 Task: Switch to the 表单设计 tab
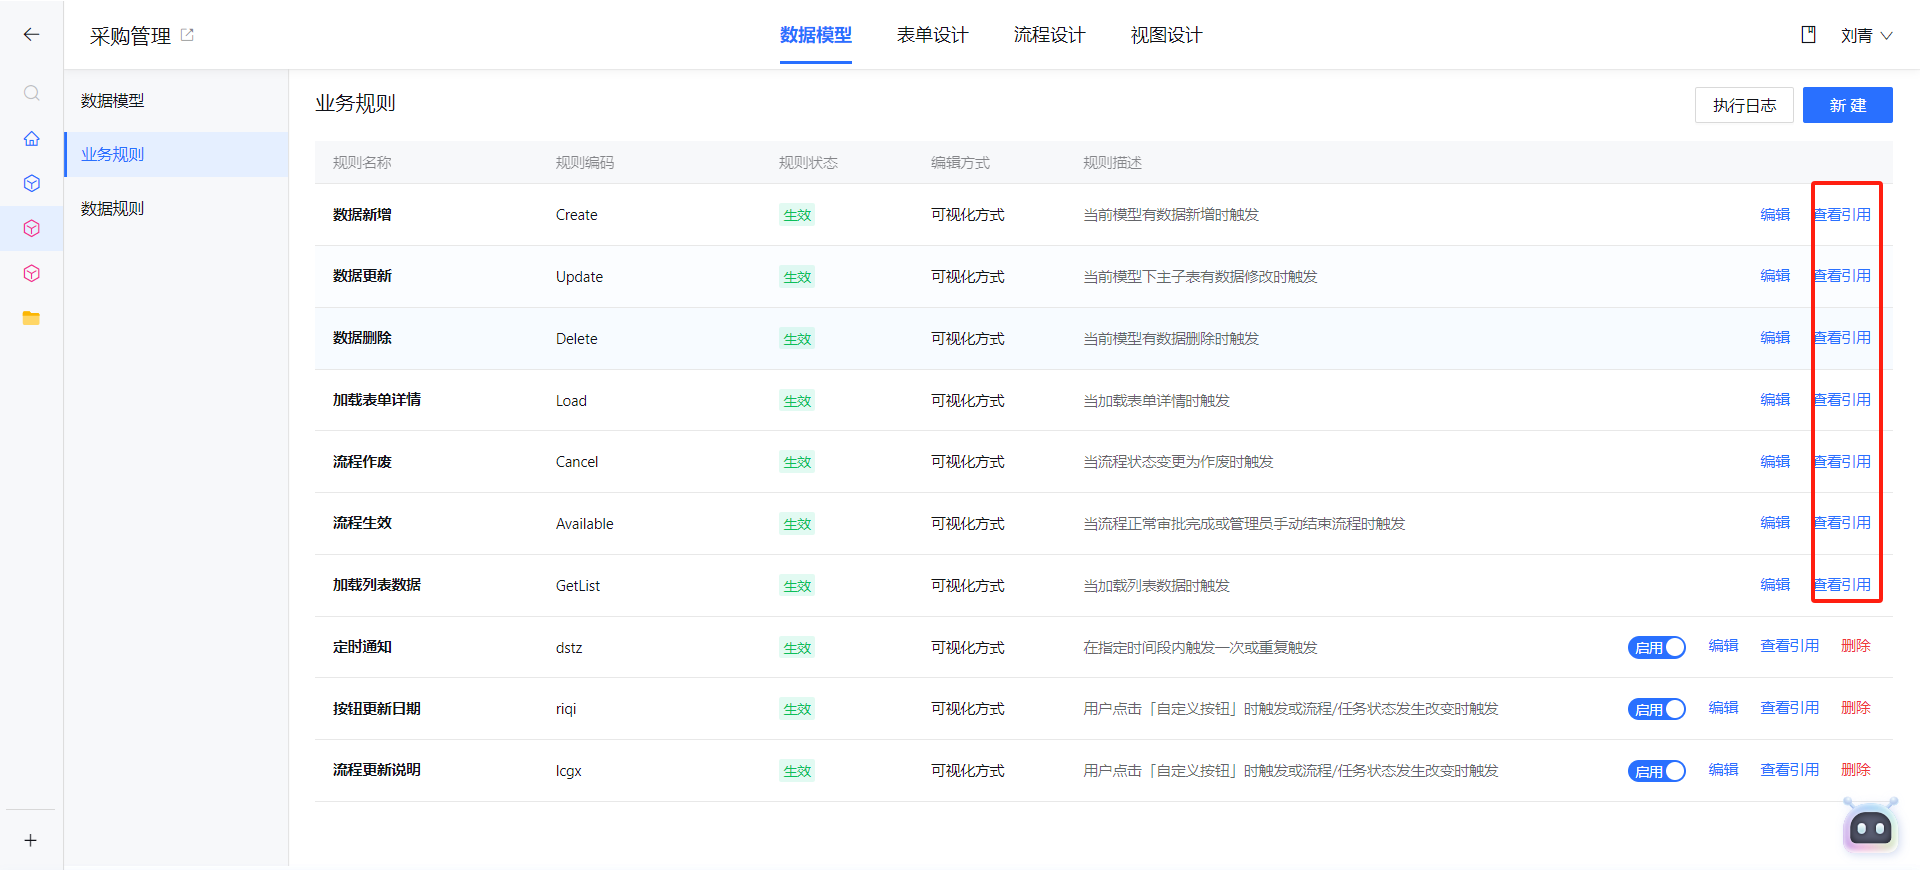point(933,35)
